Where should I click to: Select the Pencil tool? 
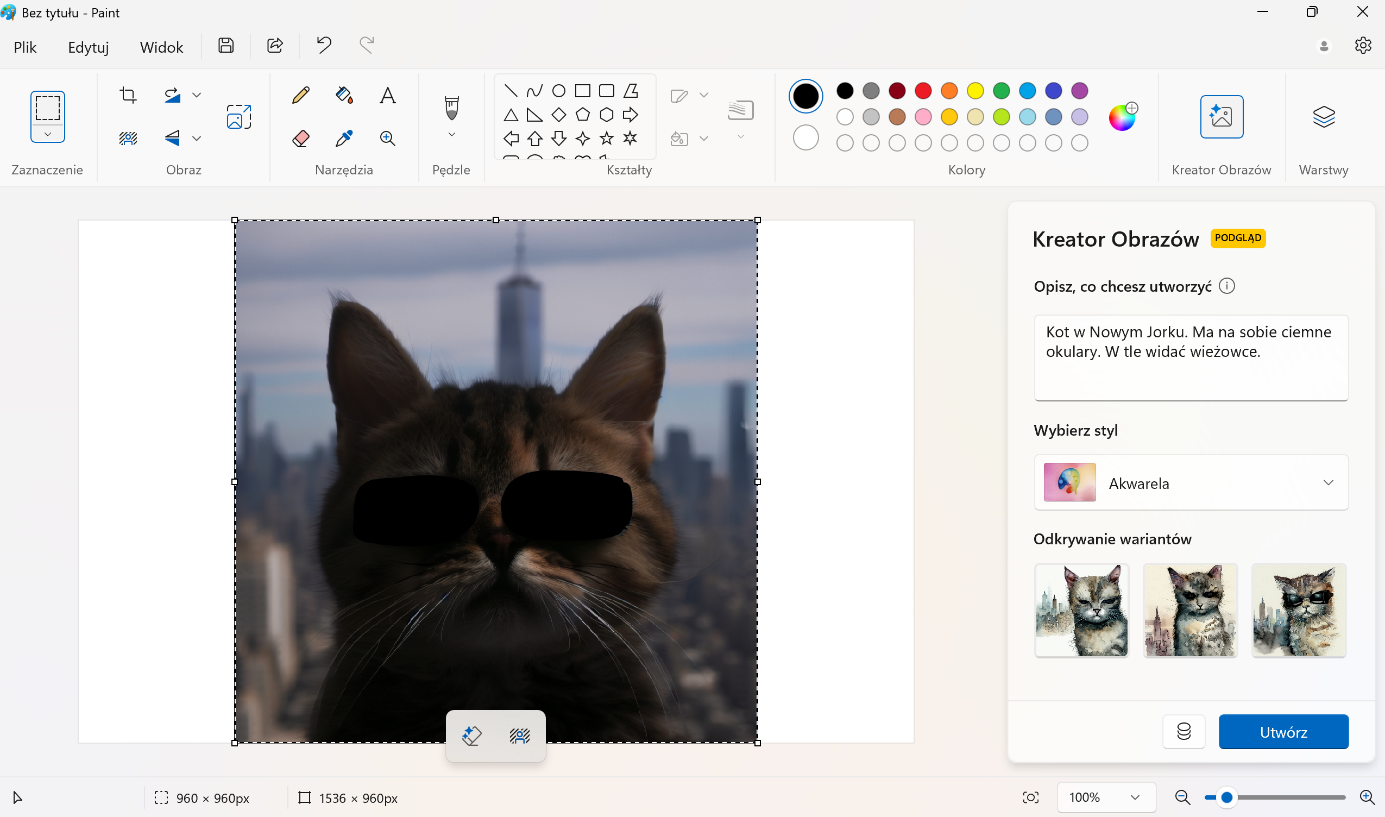(x=300, y=96)
